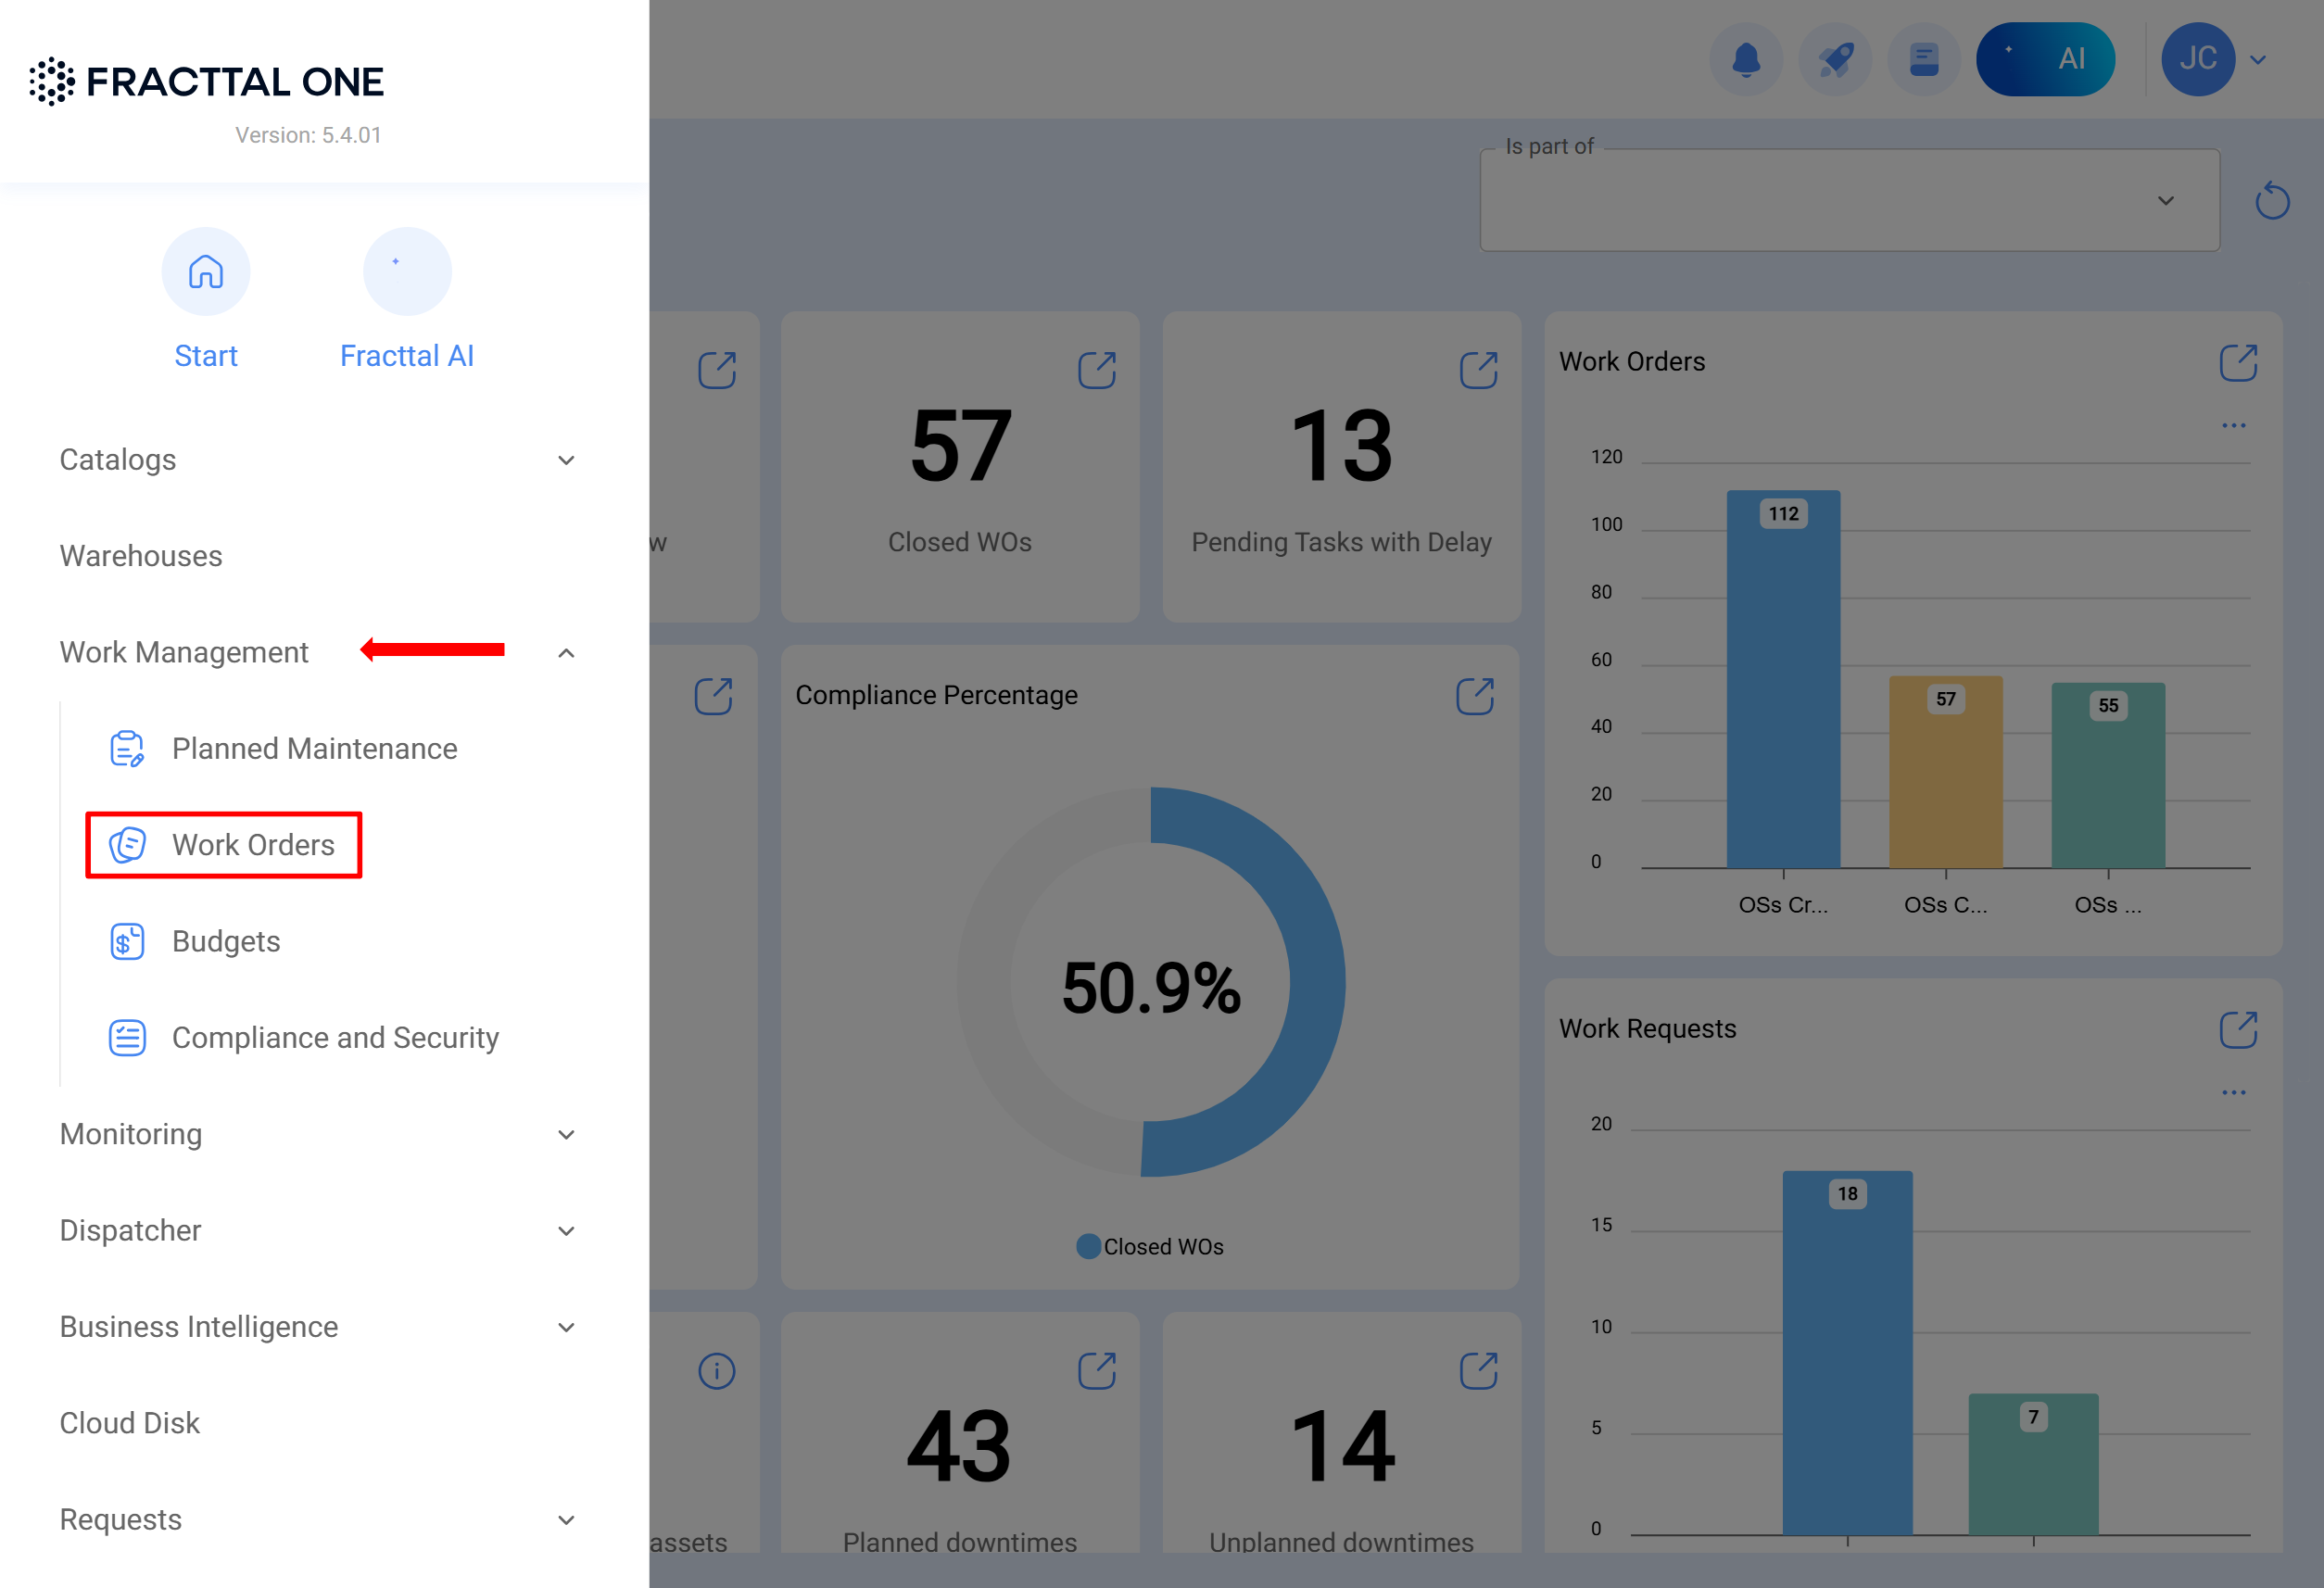Viewport: 2324px width, 1588px height.
Task: Toggle Closed WOs legend item
Action: coord(1150,1246)
